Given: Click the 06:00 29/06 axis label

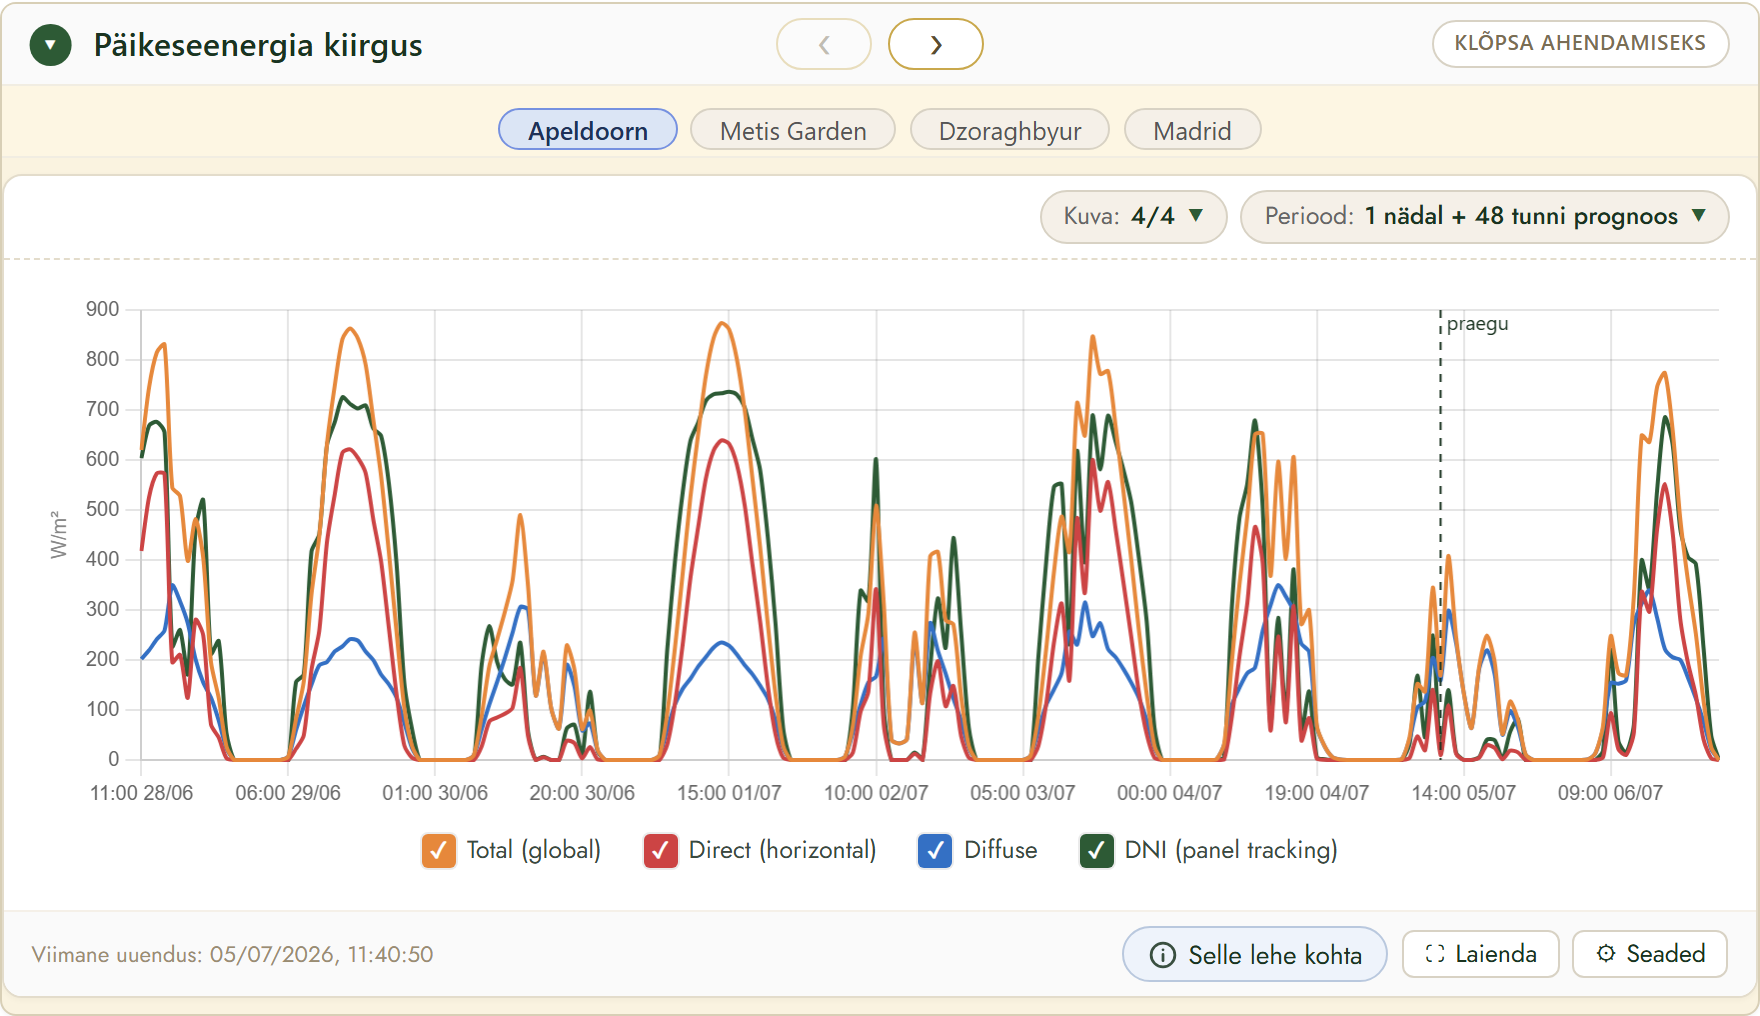Looking at the screenshot, I should coord(288,793).
